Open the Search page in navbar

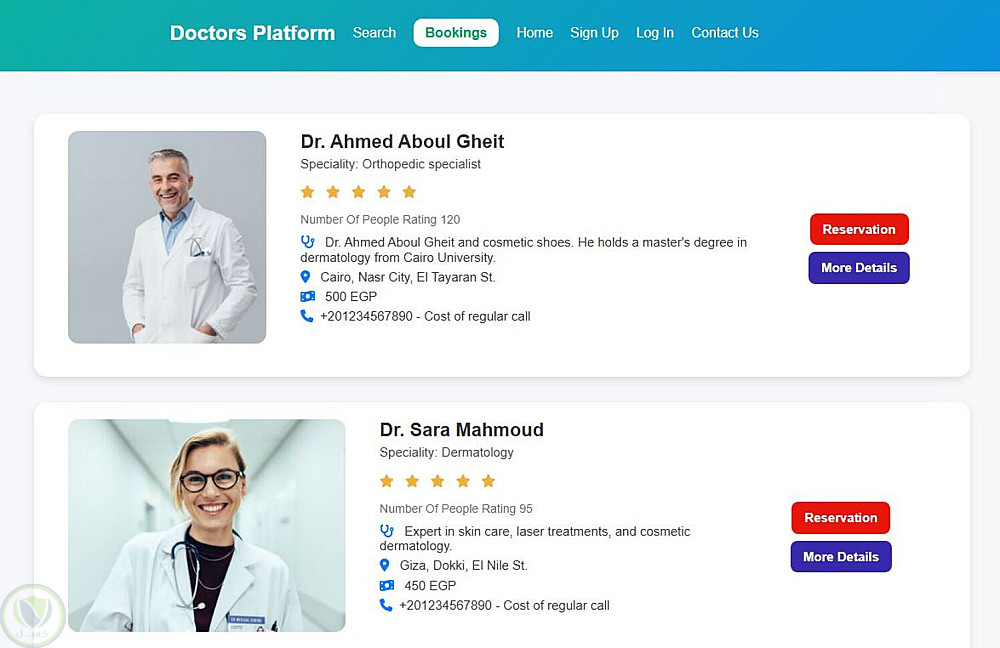pos(374,33)
